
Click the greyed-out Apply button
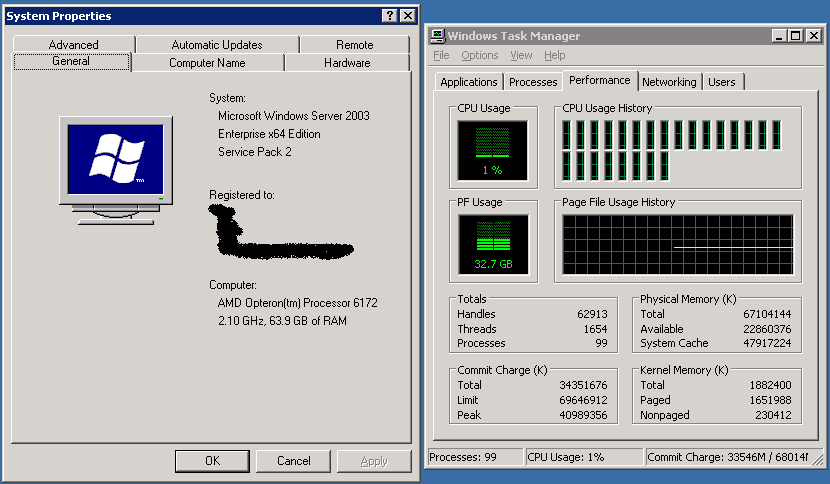pos(374,461)
